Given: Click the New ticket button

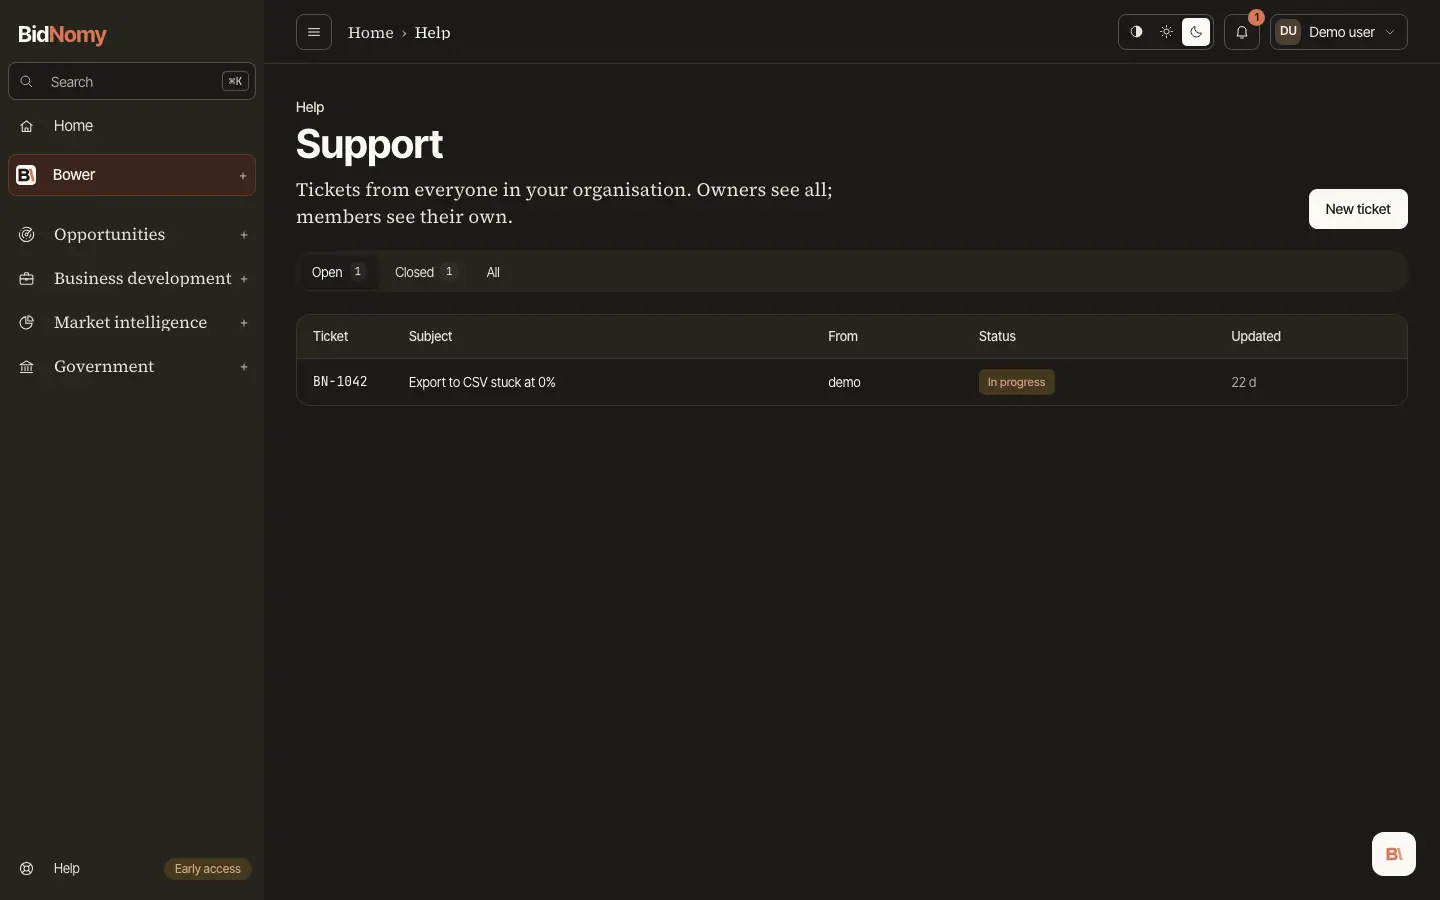Looking at the screenshot, I should click(x=1358, y=209).
